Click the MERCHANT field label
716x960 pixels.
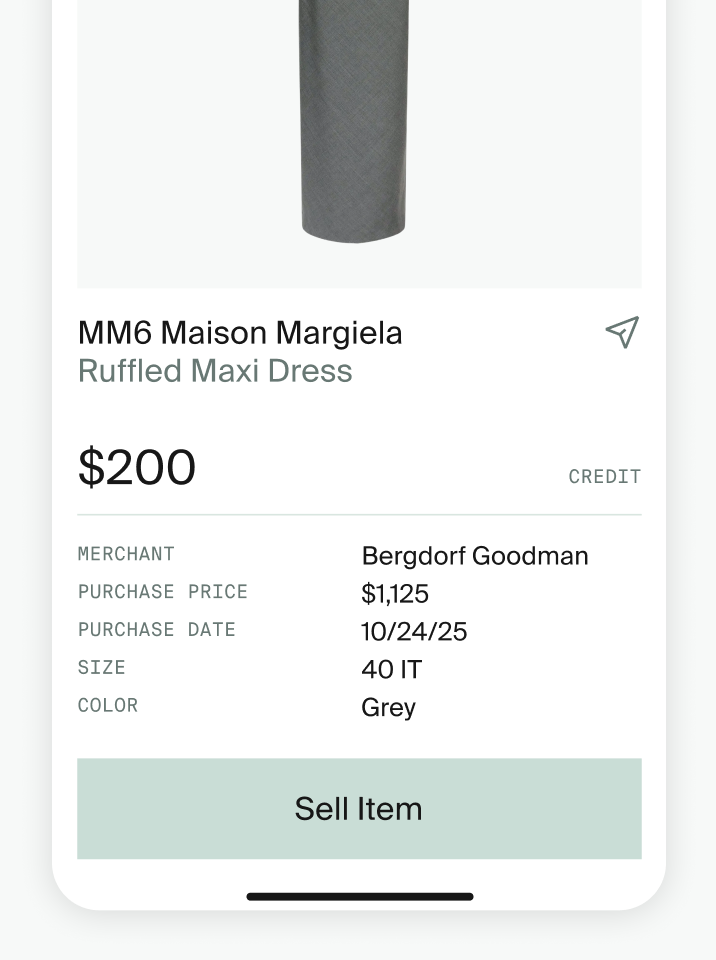pyautogui.click(x=126, y=554)
